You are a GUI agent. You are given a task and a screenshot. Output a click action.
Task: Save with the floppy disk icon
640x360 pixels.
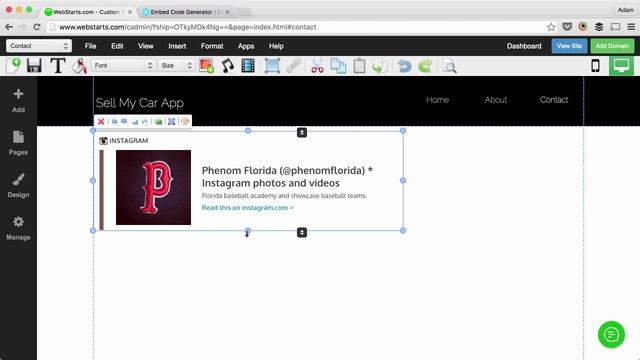[34, 66]
